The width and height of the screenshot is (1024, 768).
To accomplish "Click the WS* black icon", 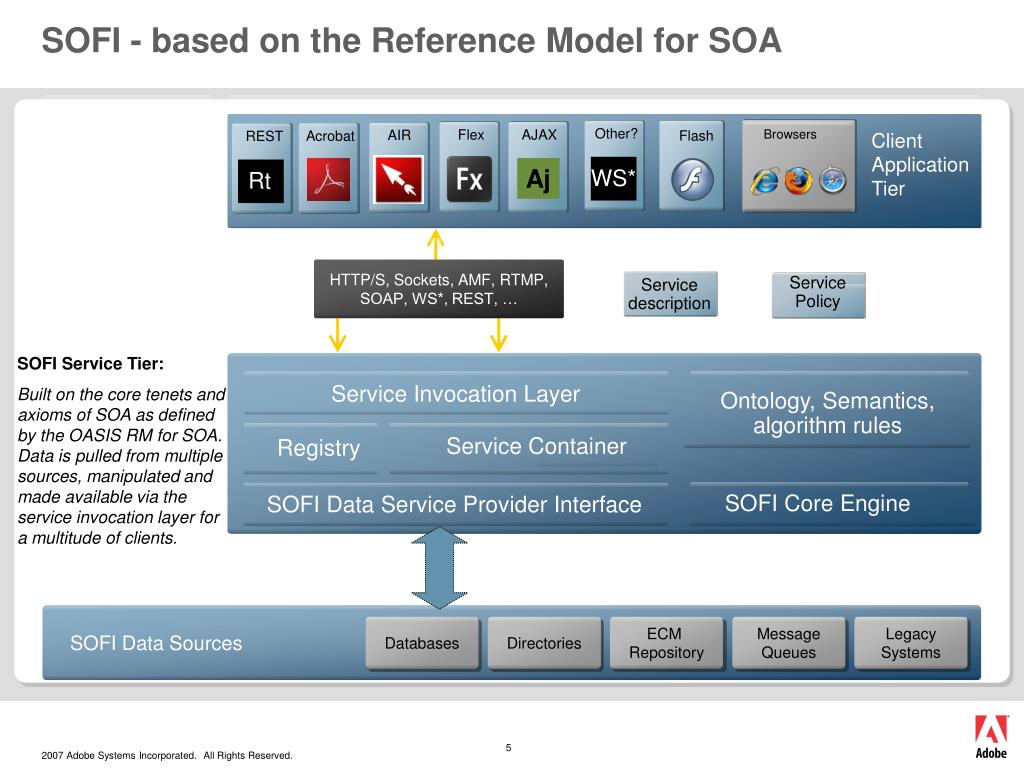I will (613, 178).
